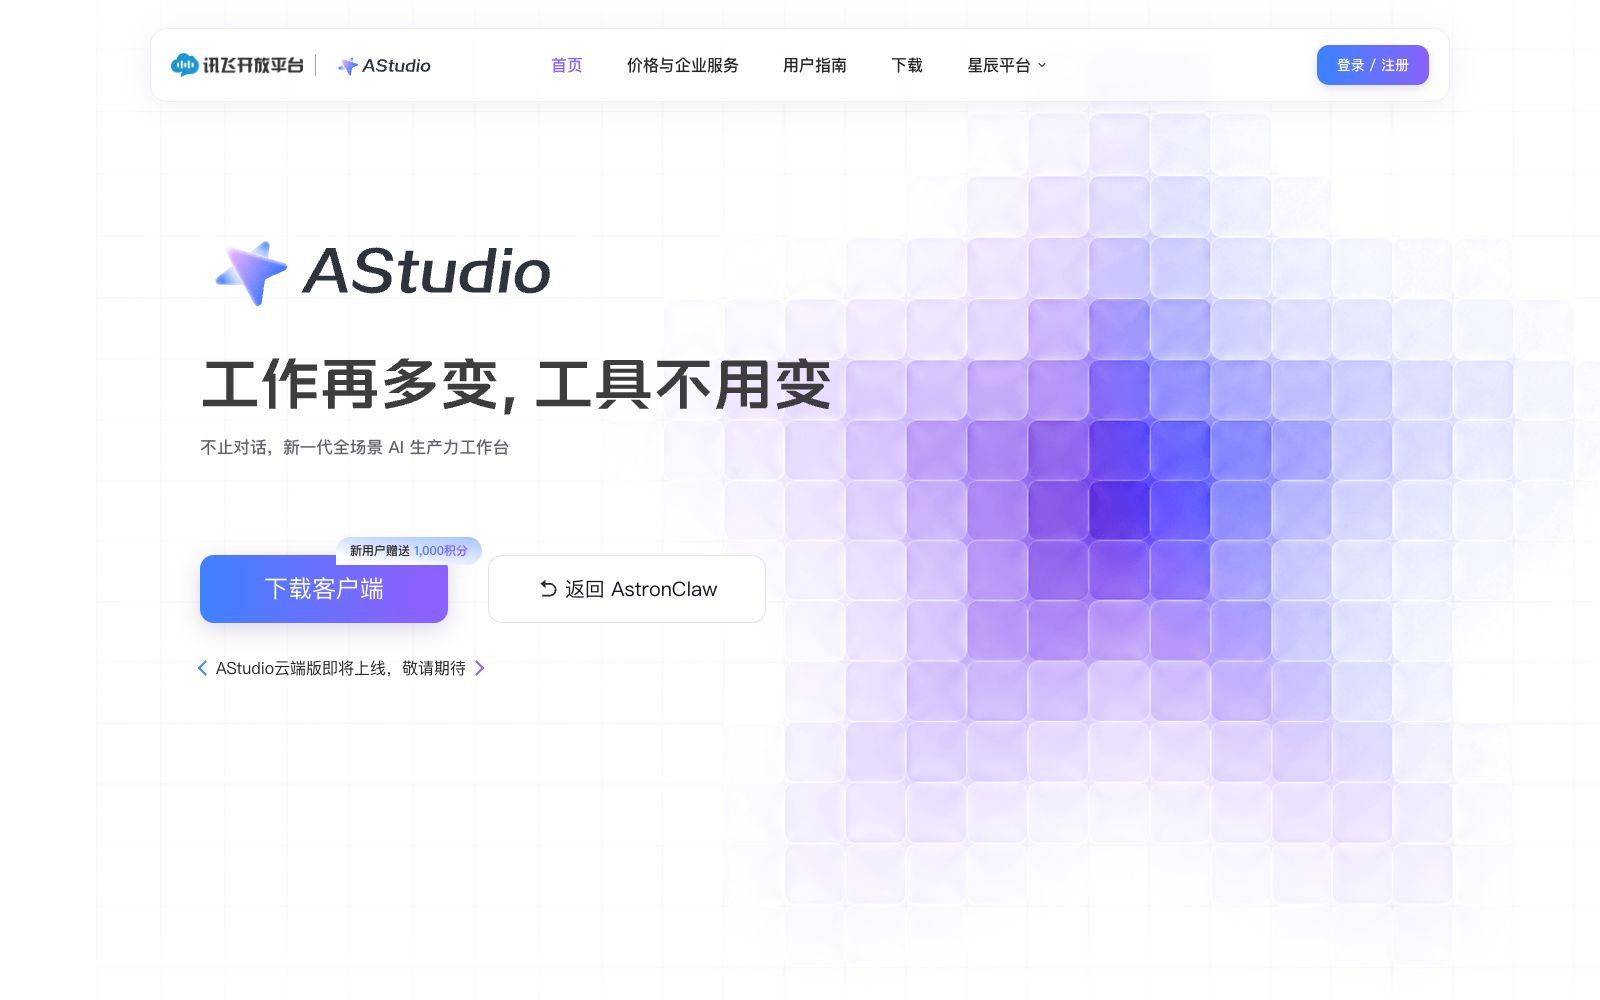Click subtitle 不止对话，新一代全场景 AI 生产力工作台
1600x1000 pixels.
coord(354,447)
